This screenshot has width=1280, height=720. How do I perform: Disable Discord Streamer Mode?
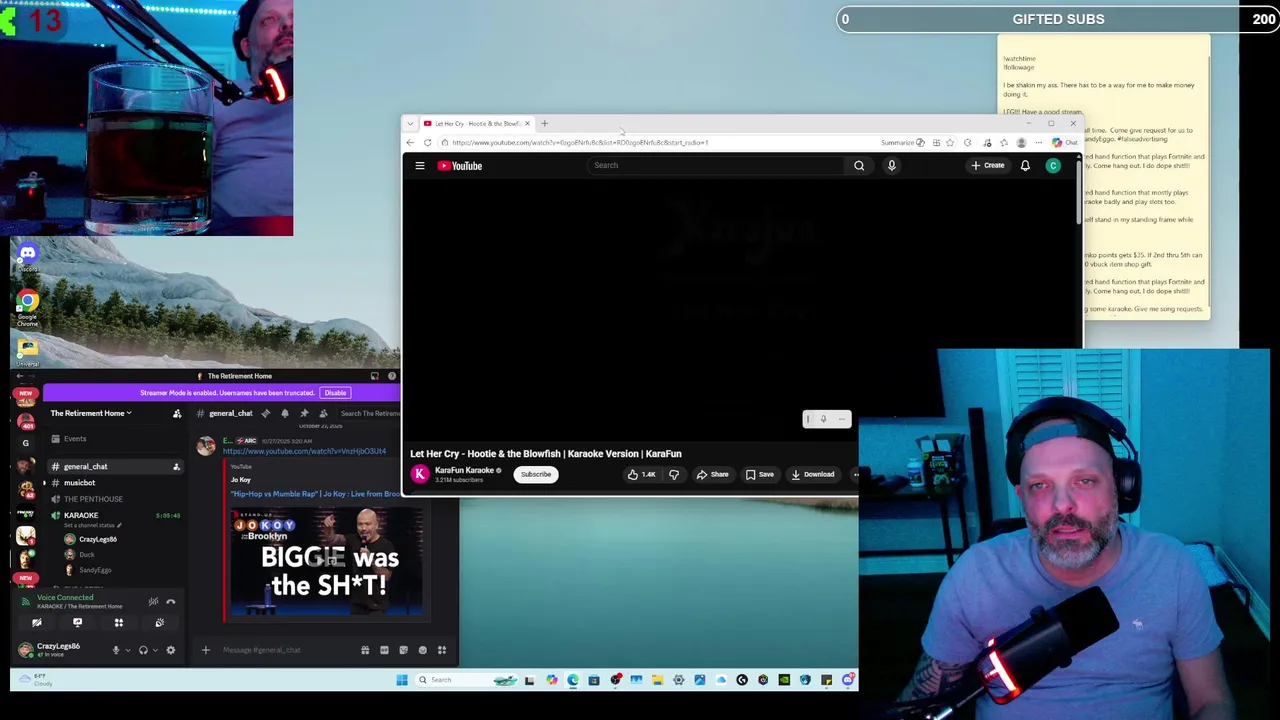335,393
